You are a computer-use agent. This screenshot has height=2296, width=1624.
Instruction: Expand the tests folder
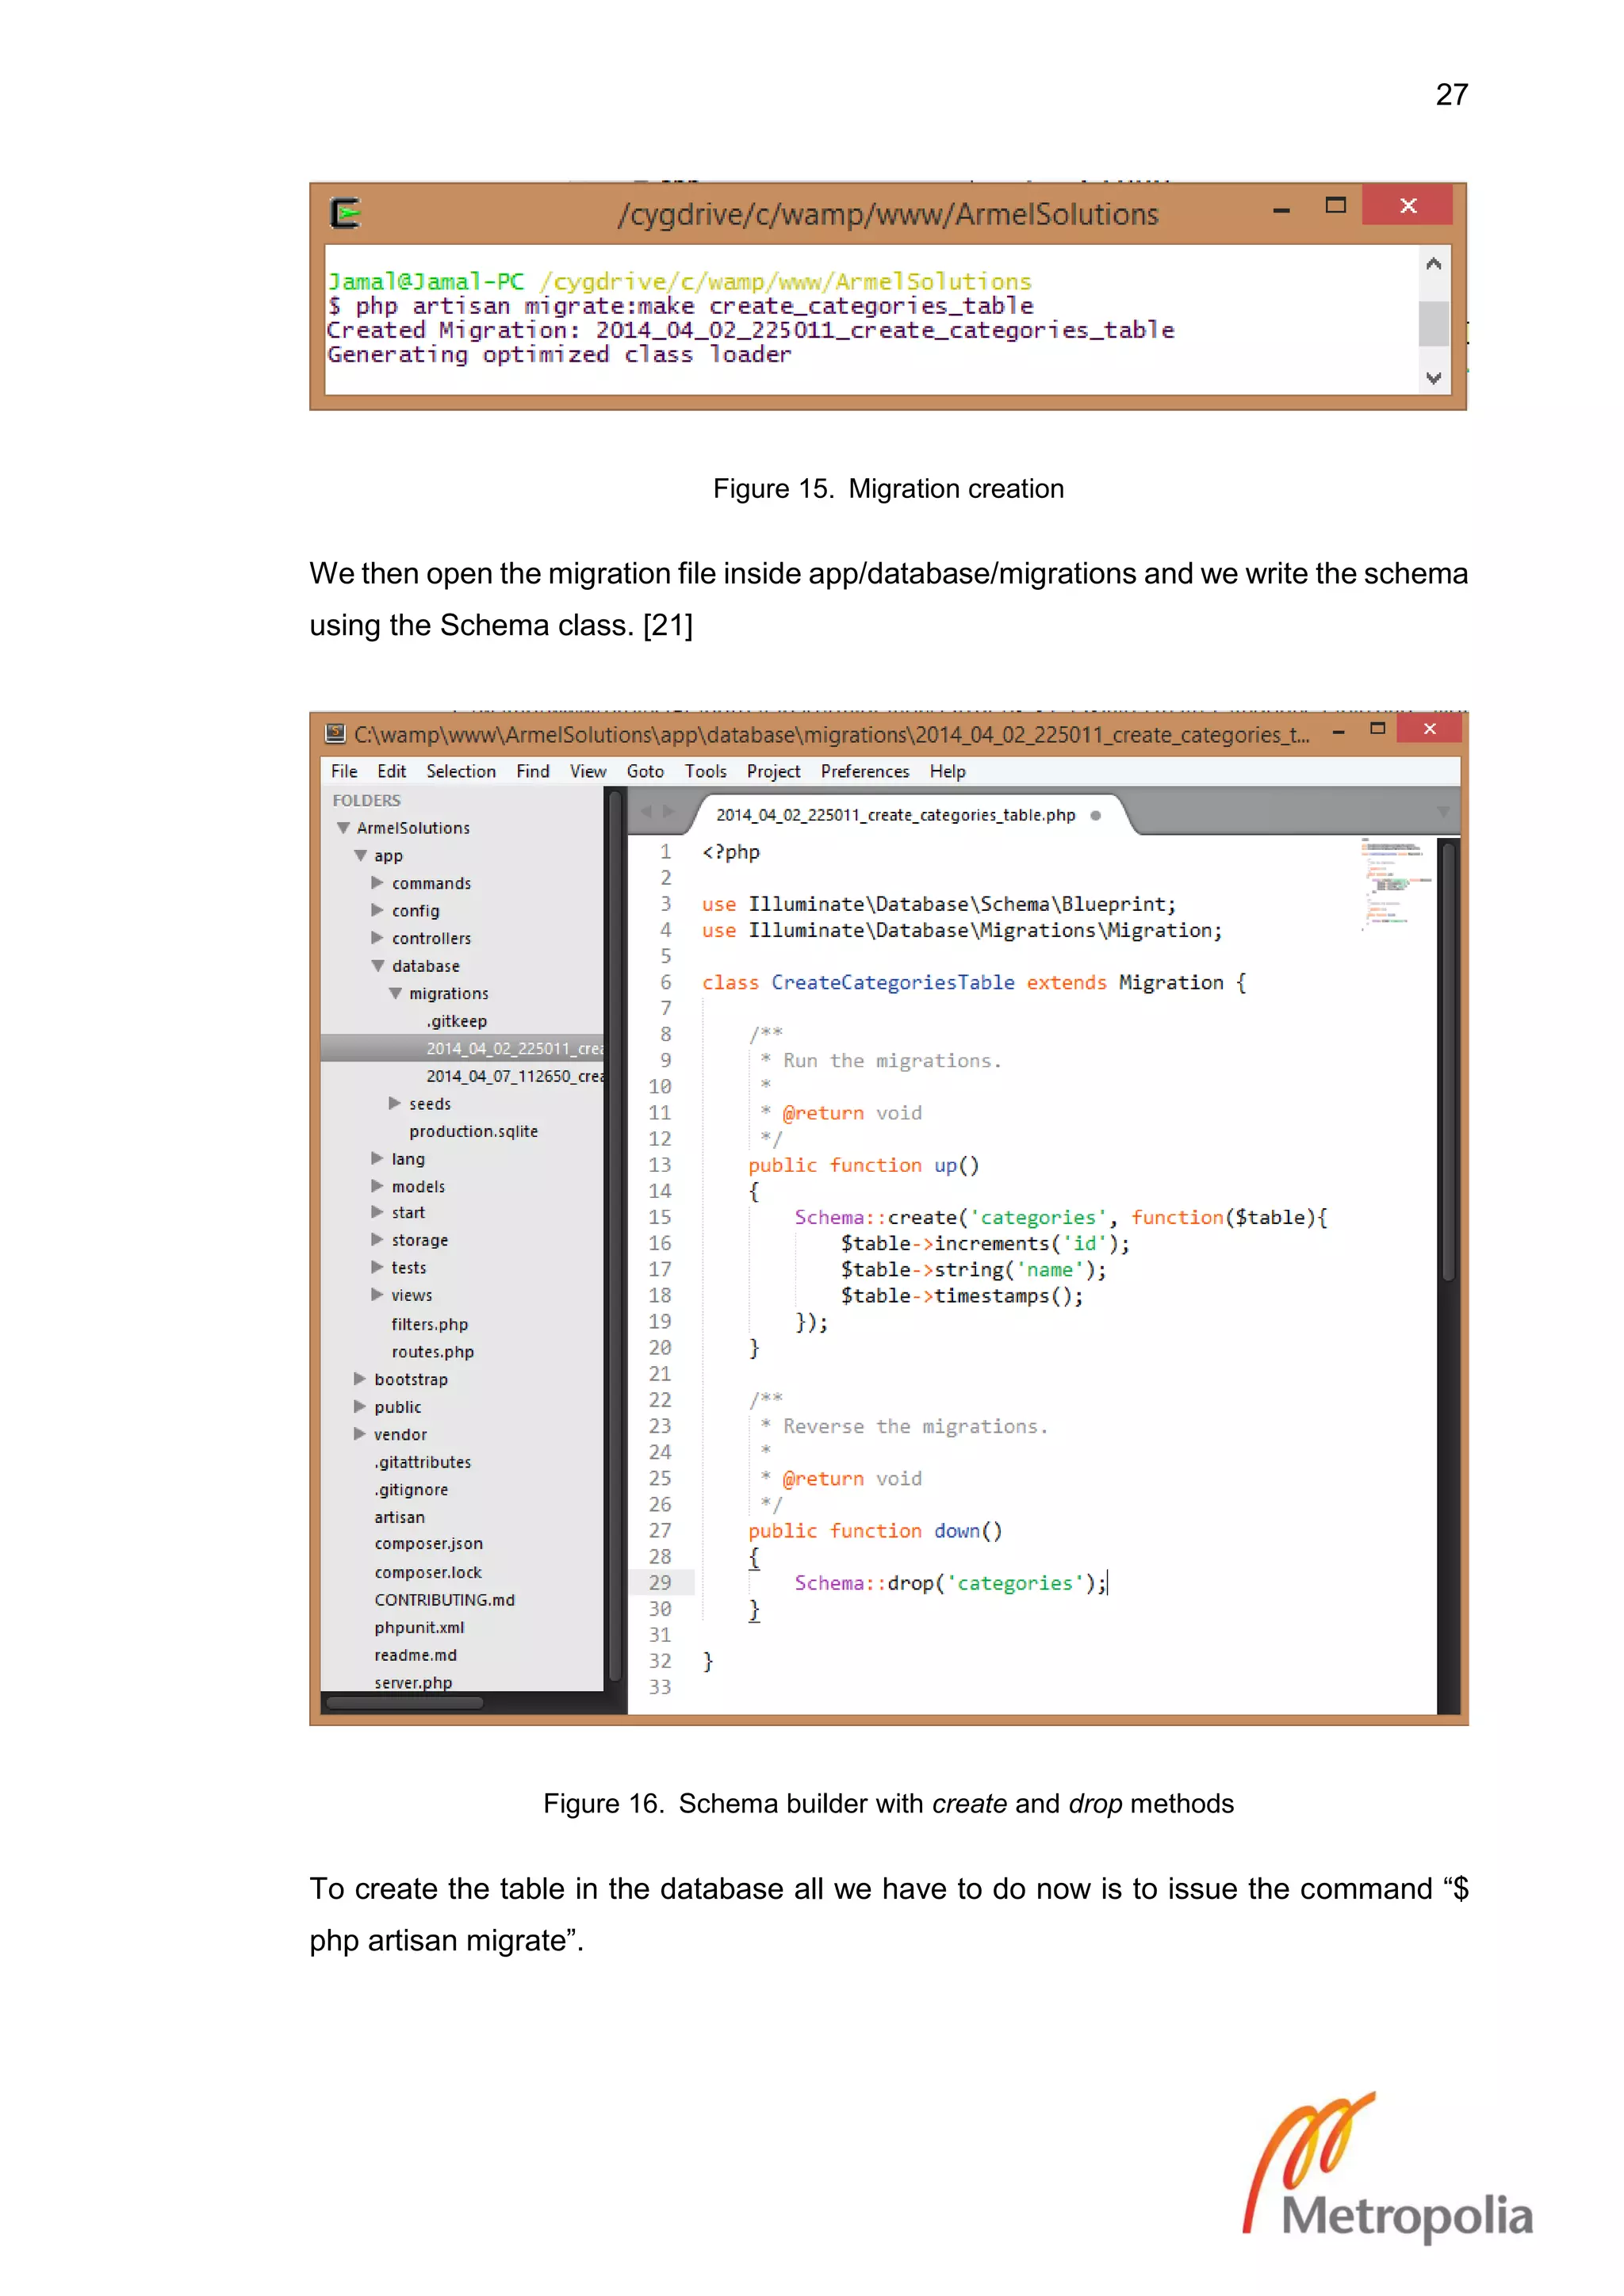click(377, 1268)
